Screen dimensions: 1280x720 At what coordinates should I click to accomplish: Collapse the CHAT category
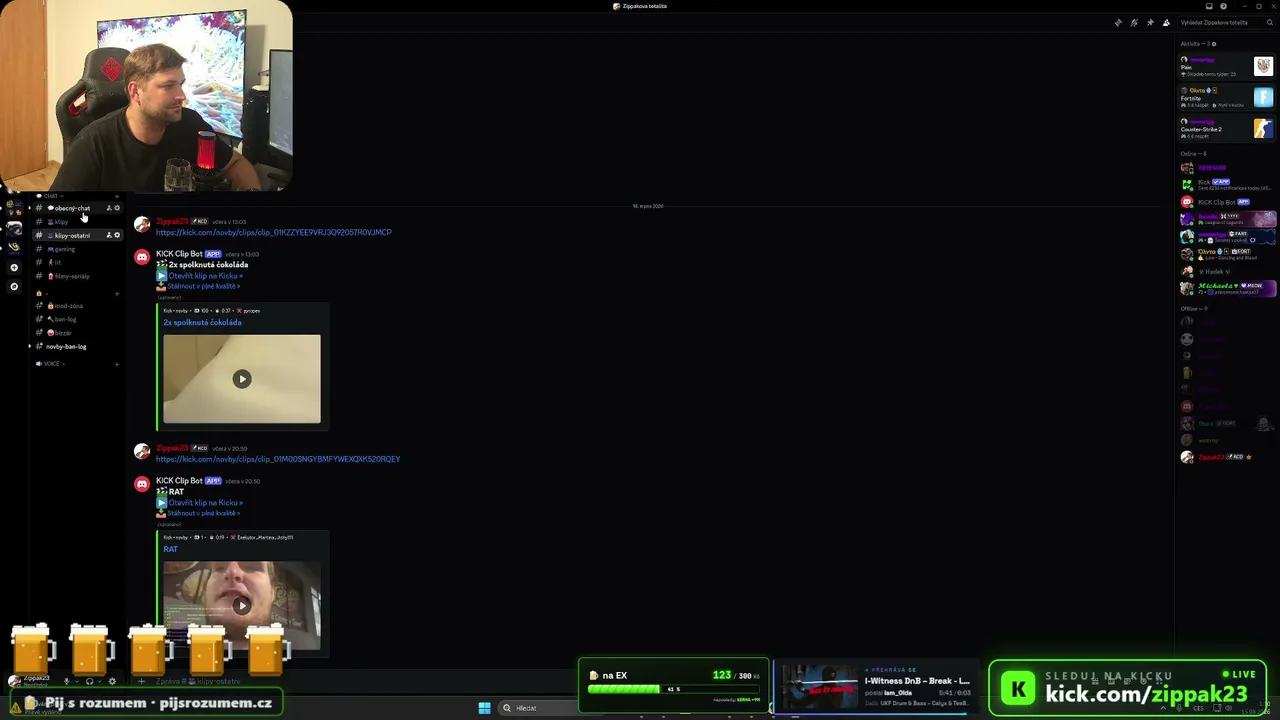(50, 196)
